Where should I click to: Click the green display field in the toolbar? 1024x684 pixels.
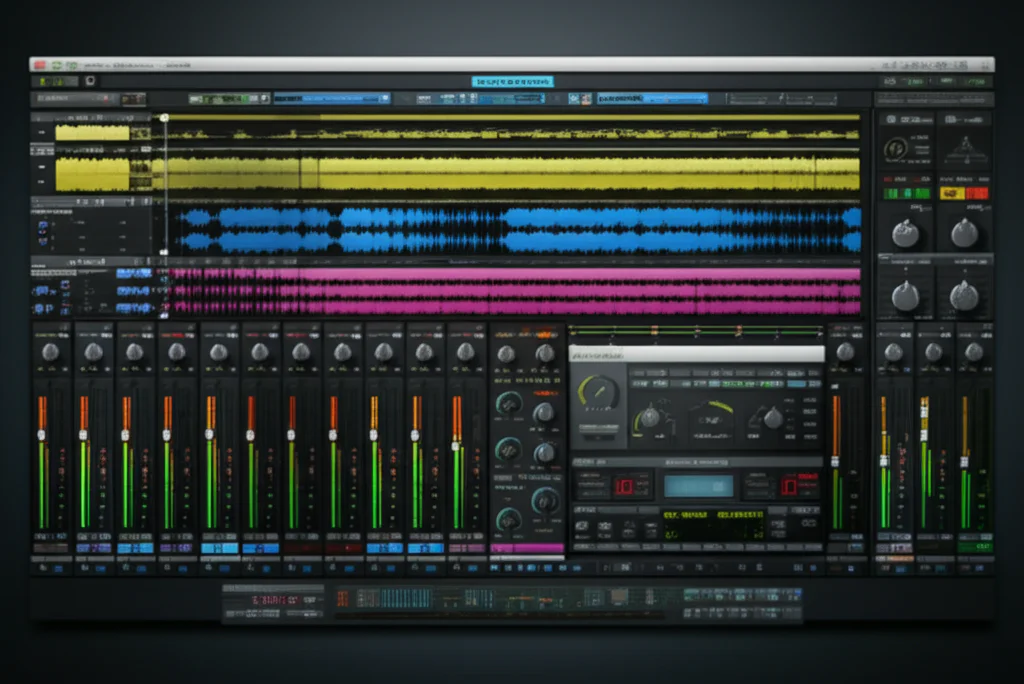pos(229,99)
